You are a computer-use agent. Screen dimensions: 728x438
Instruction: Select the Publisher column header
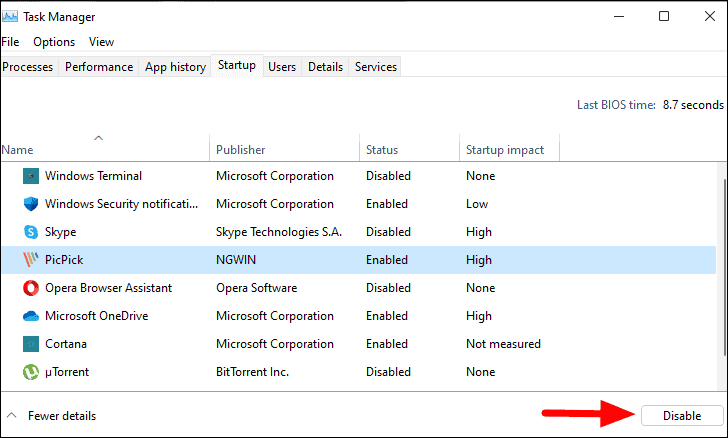240,150
